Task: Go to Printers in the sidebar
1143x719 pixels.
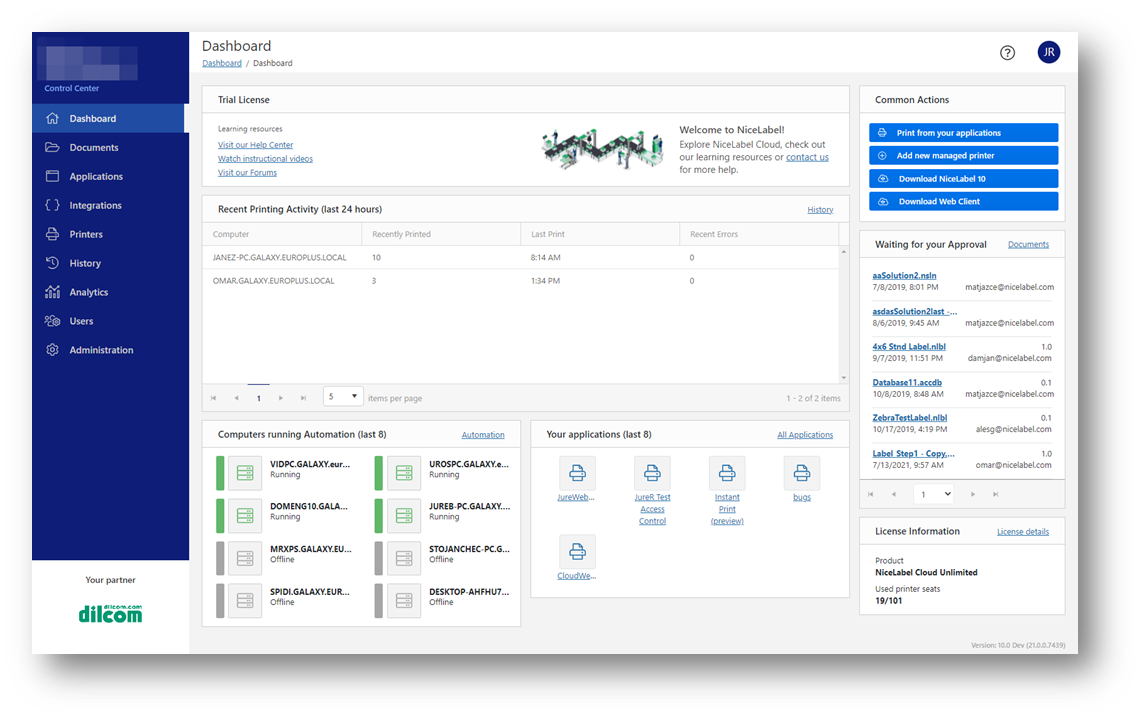Action: 86,234
